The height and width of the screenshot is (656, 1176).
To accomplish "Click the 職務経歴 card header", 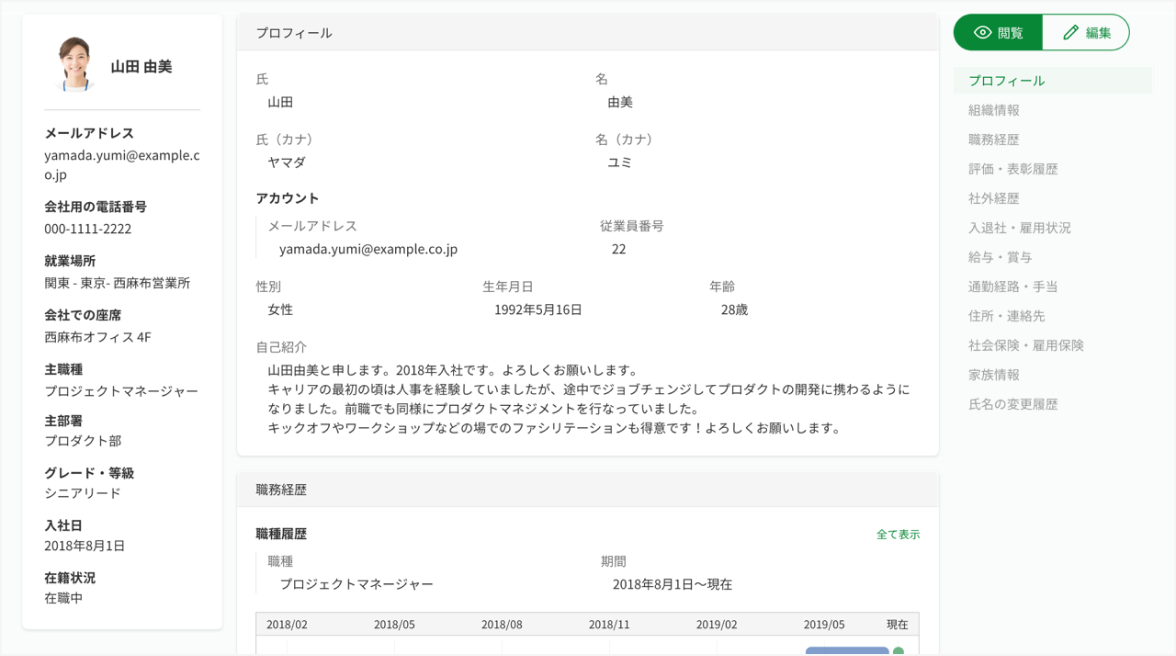I will click(588, 490).
